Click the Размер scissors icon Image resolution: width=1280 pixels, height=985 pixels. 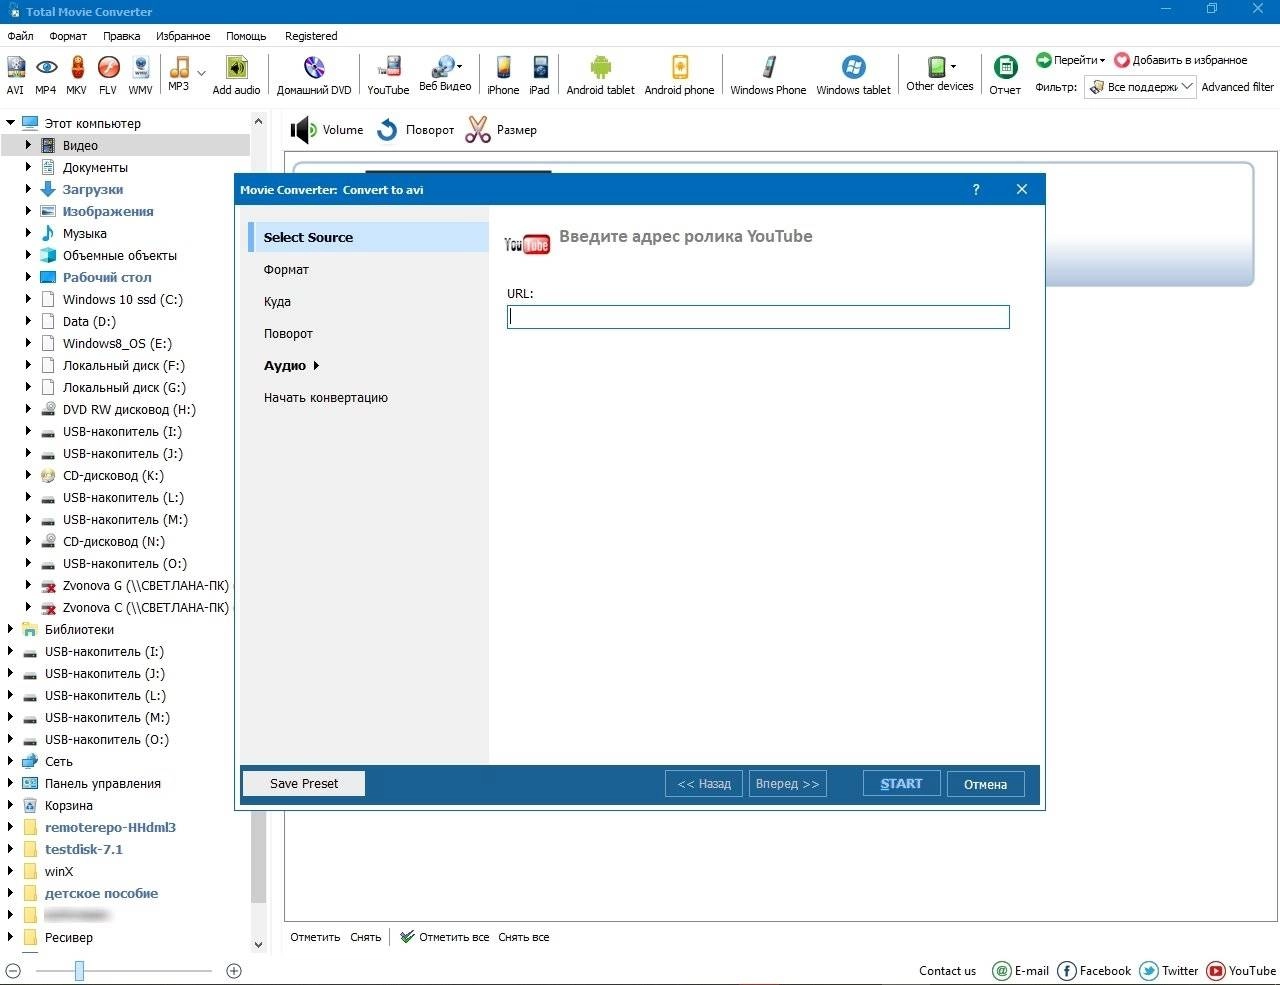(x=478, y=130)
